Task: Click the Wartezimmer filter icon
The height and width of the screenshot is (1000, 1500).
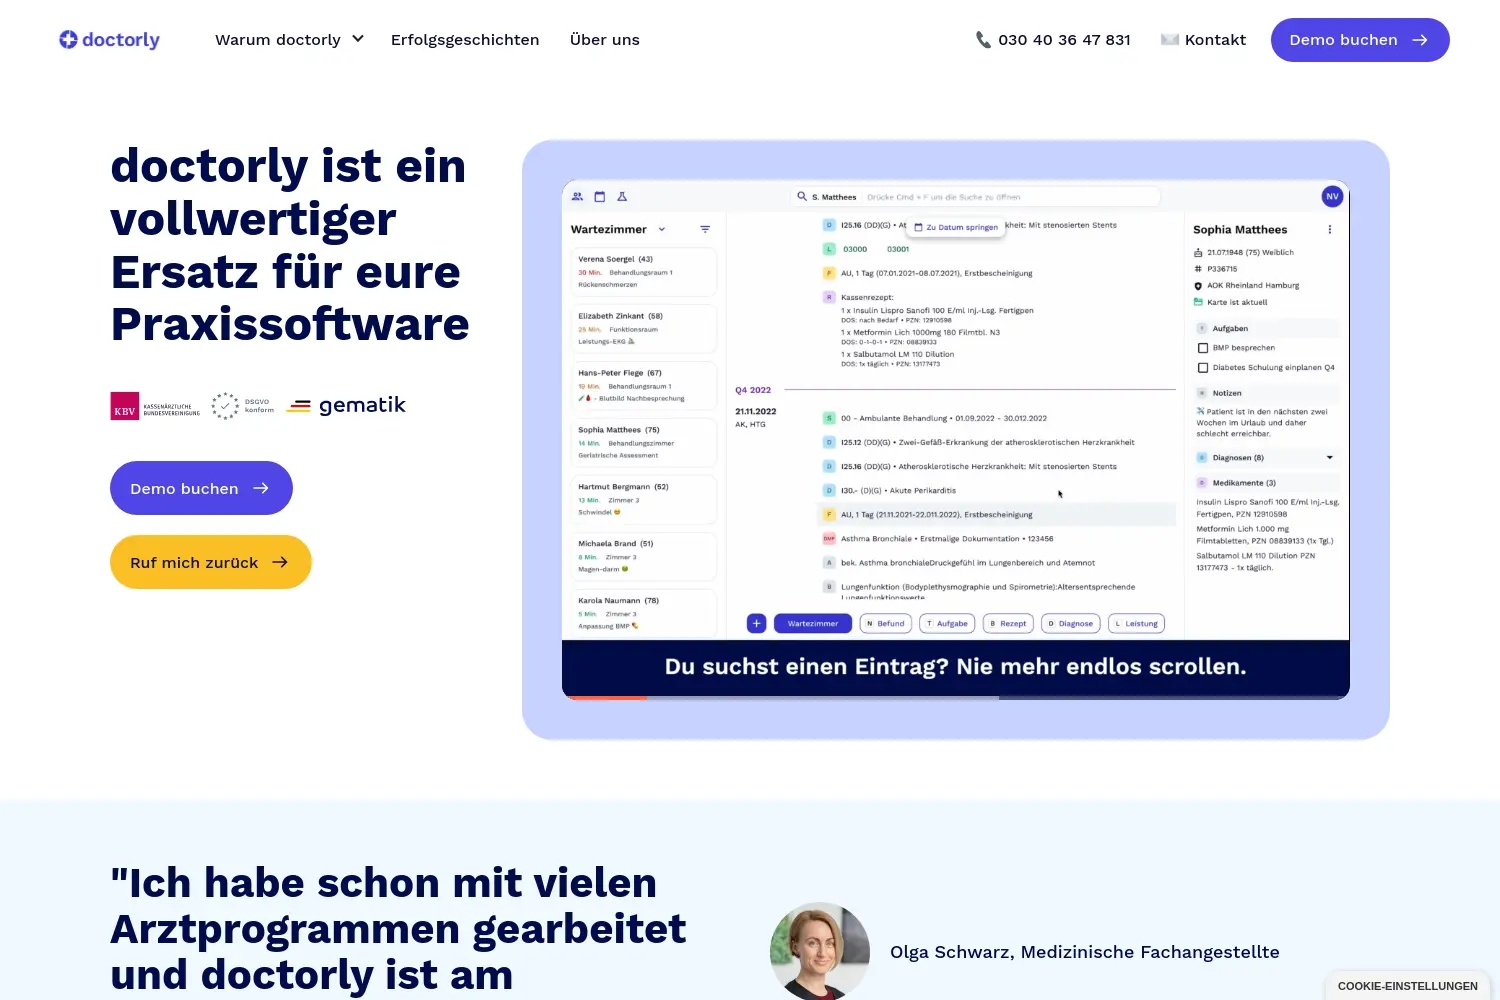Action: coord(705,230)
